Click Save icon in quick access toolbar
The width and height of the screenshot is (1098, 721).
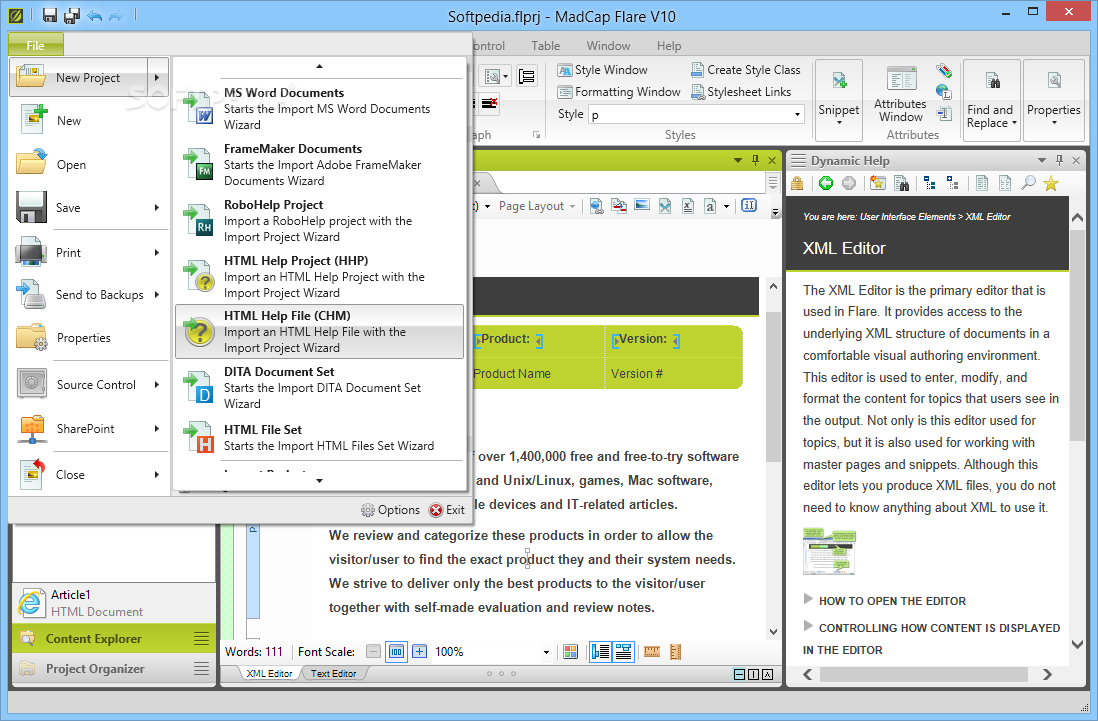pyautogui.click(x=50, y=15)
